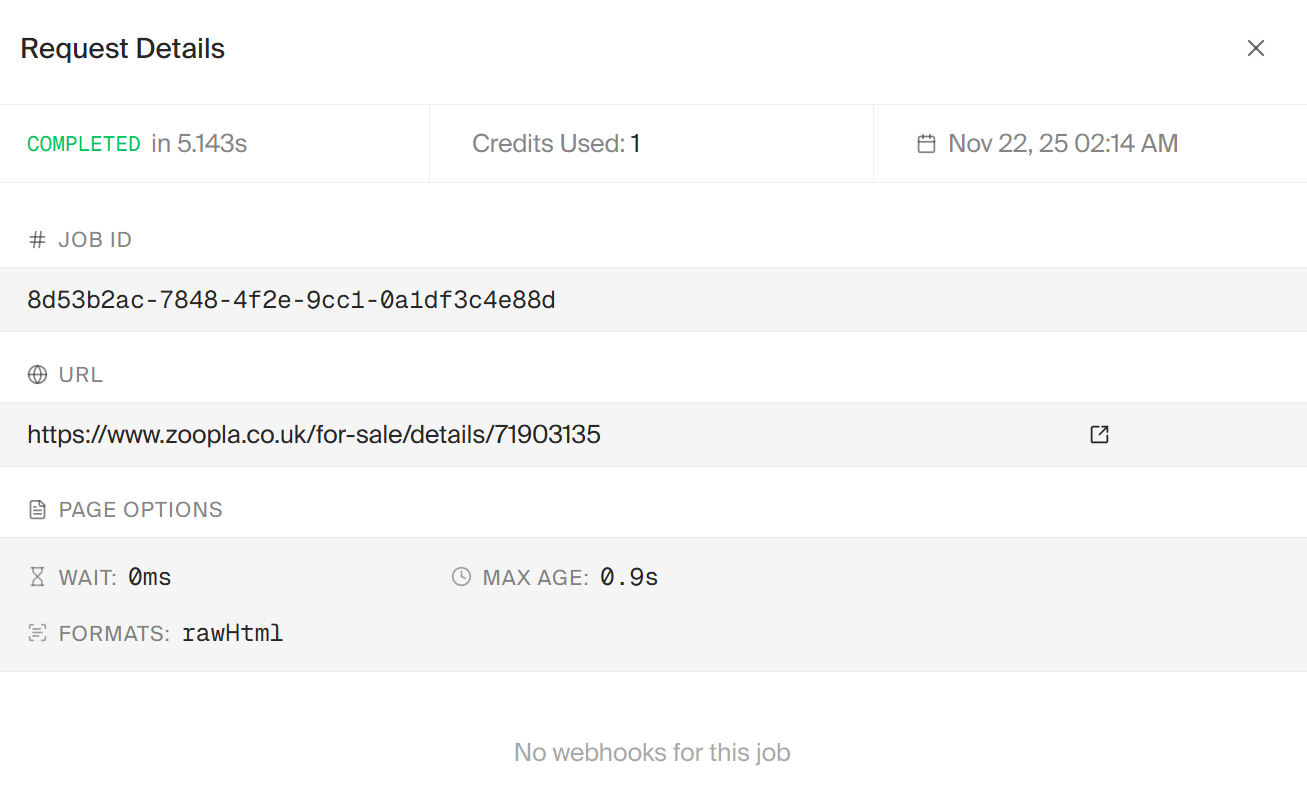
Task: Click the calendar icon beside the date
Action: [x=925, y=143]
